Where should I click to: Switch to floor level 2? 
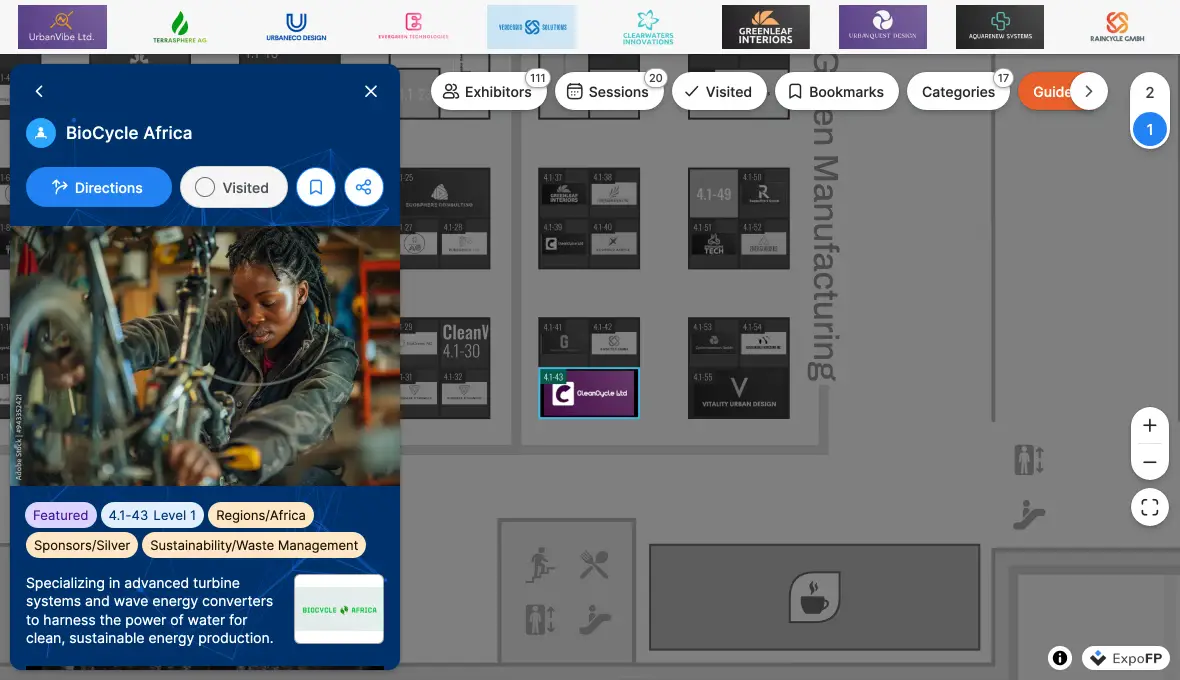(x=1149, y=93)
